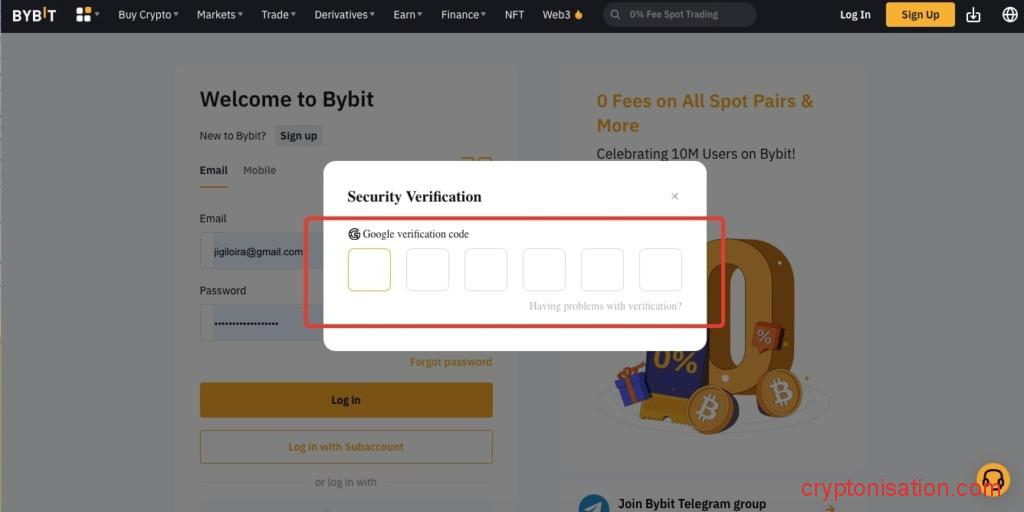1024x512 pixels.
Task: Open the support headset chat icon
Action: (992, 480)
